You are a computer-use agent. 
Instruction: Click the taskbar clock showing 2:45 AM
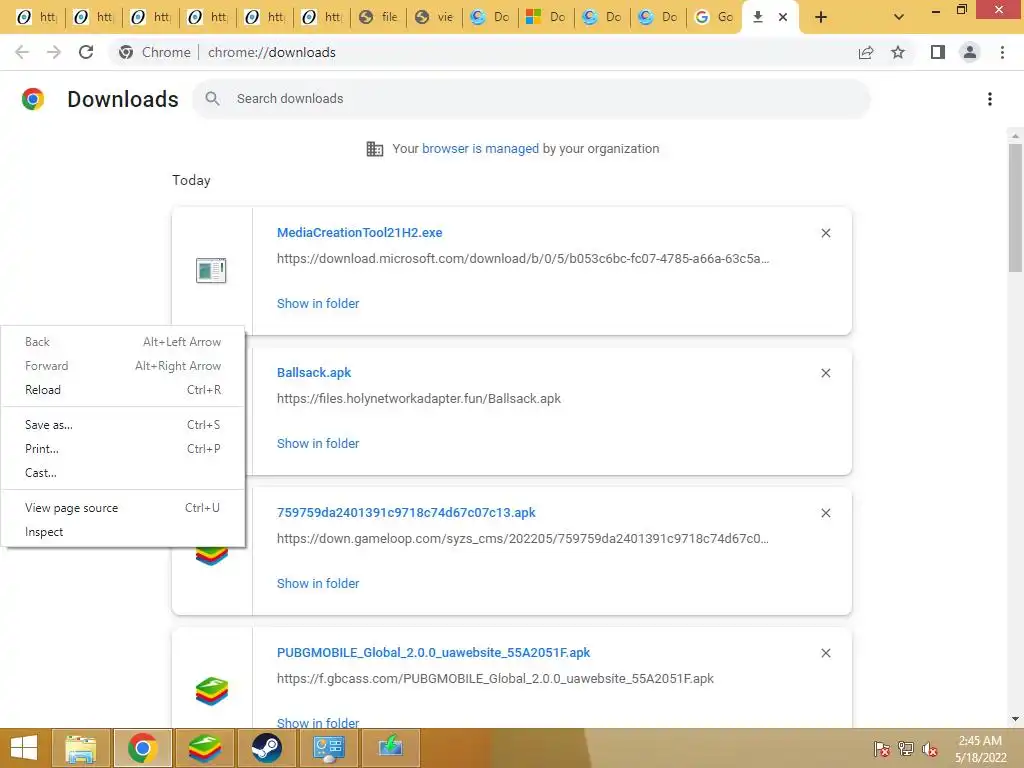[980, 749]
